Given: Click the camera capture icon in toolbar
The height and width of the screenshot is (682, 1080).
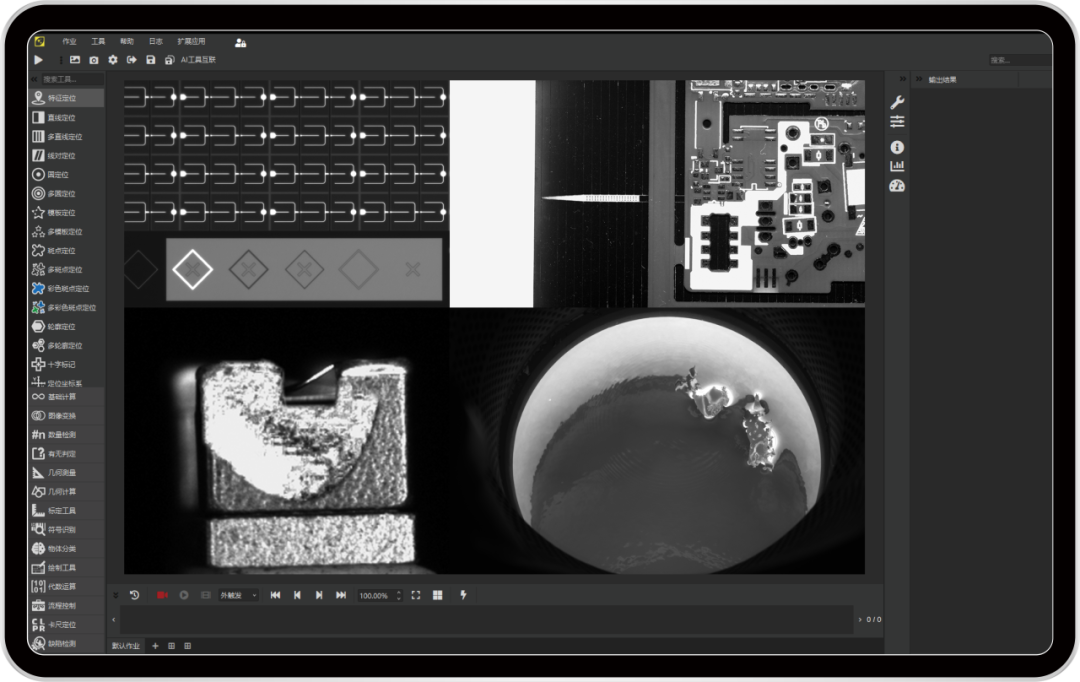Looking at the screenshot, I should coord(94,60).
